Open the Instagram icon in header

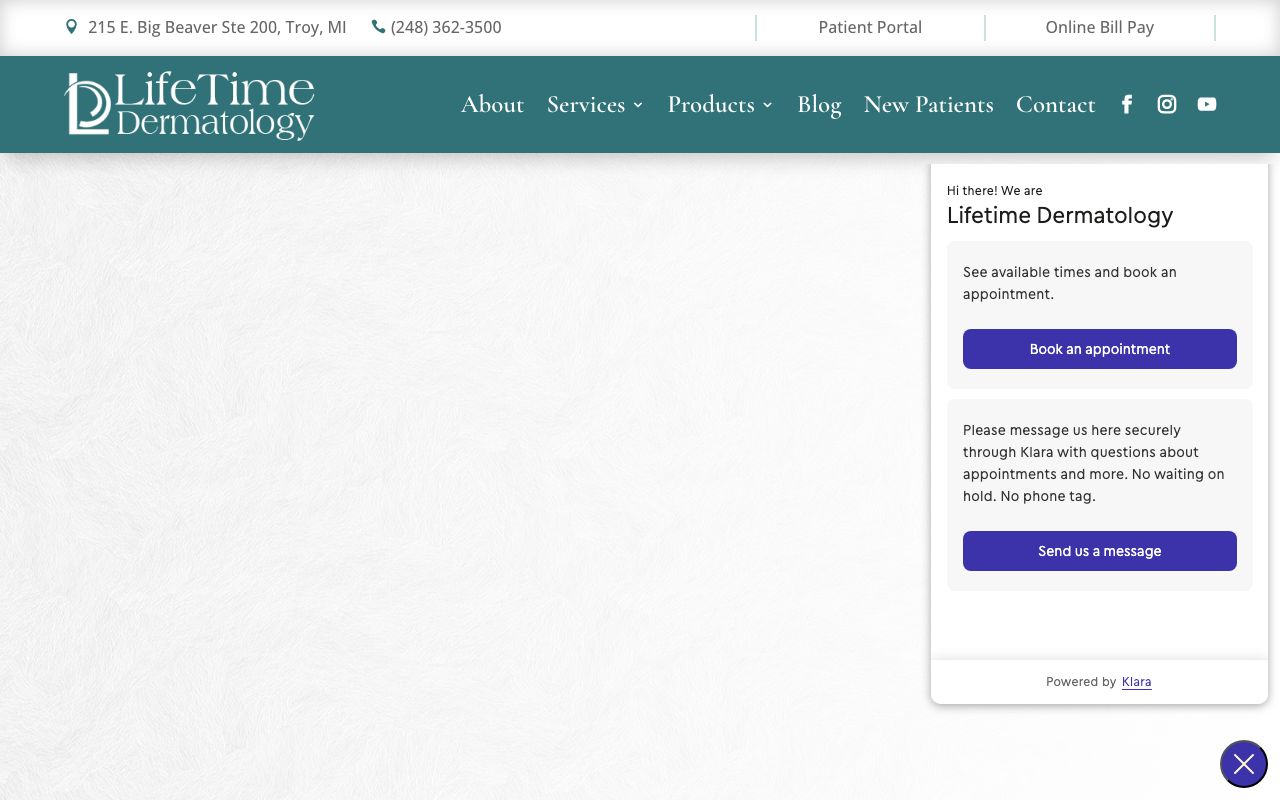pos(1167,104)
